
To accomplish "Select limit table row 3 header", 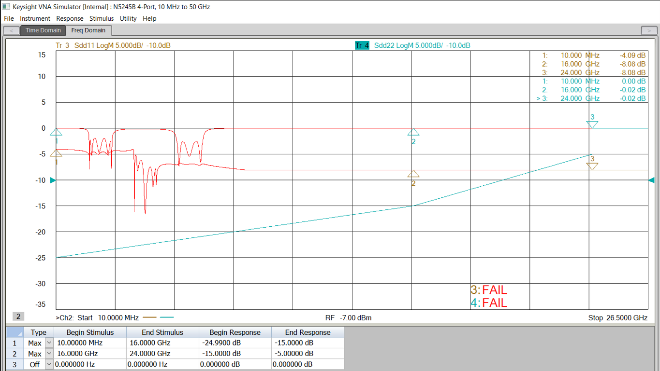I will [15, 364].
